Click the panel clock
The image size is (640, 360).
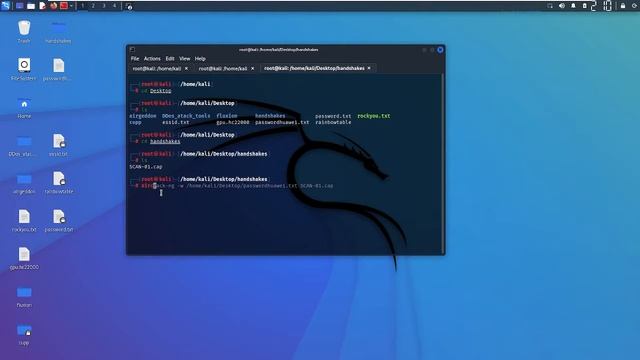tap(601, 6)
